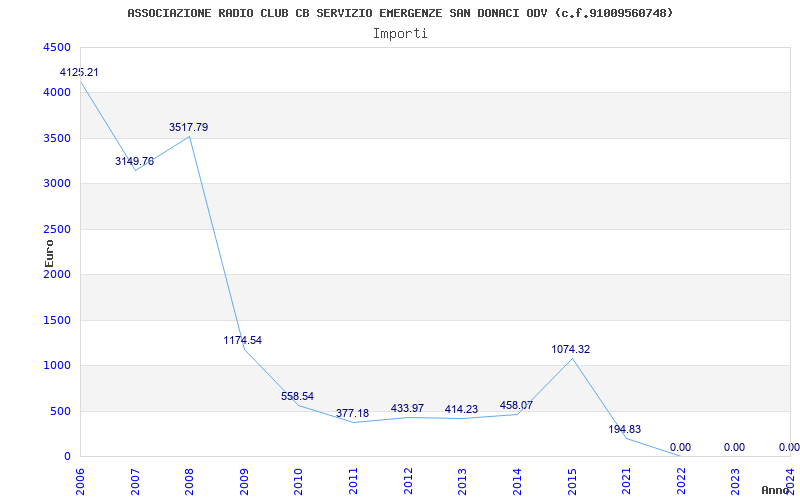Click x-axis year 2008

point(189,481)
